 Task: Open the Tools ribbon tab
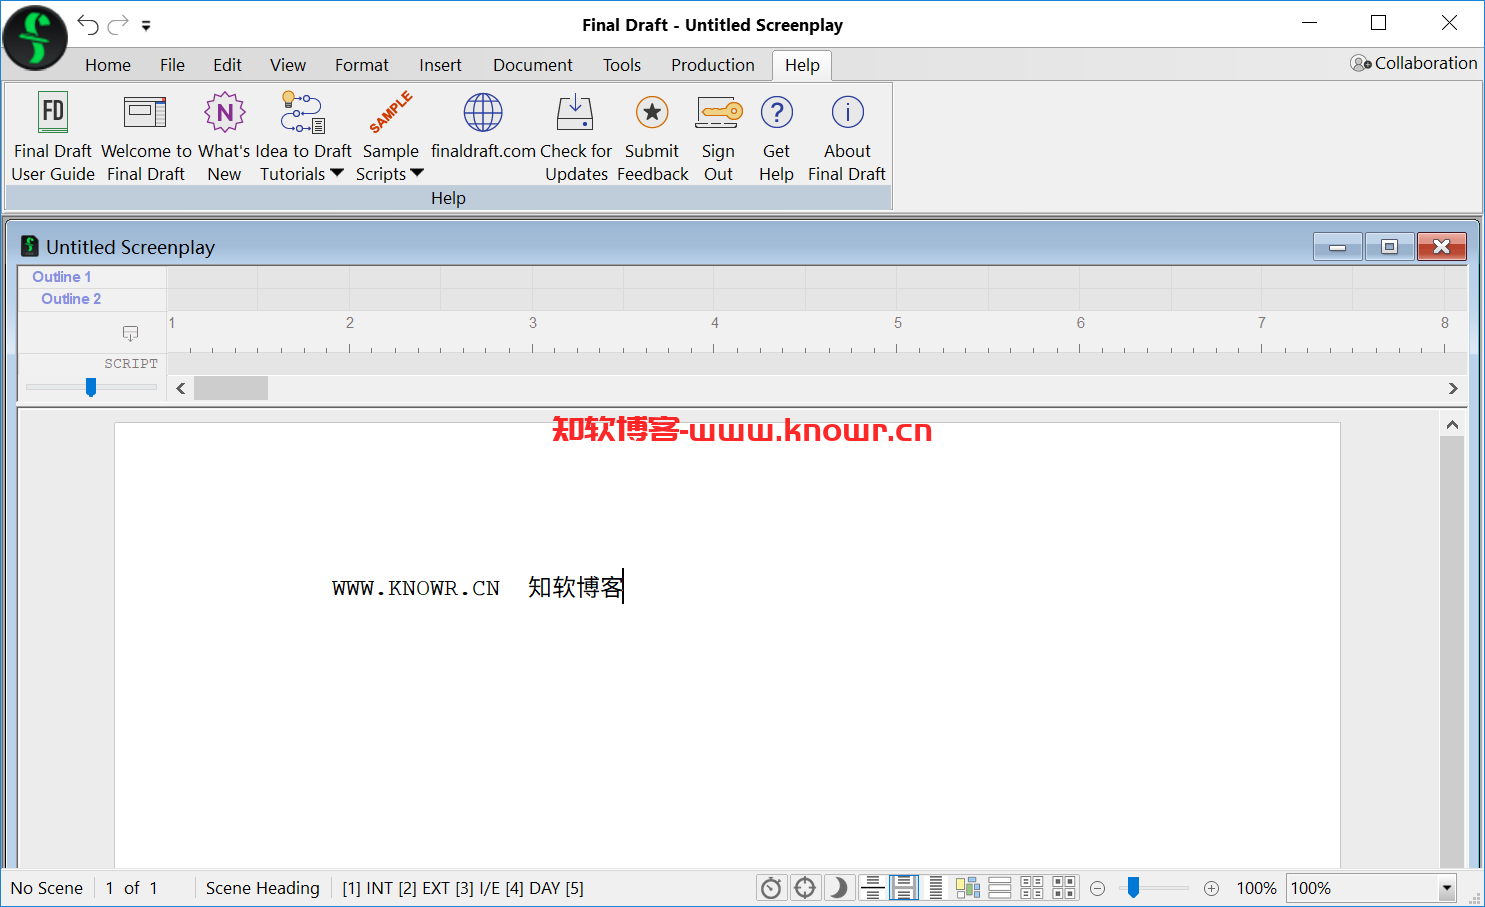622,65
